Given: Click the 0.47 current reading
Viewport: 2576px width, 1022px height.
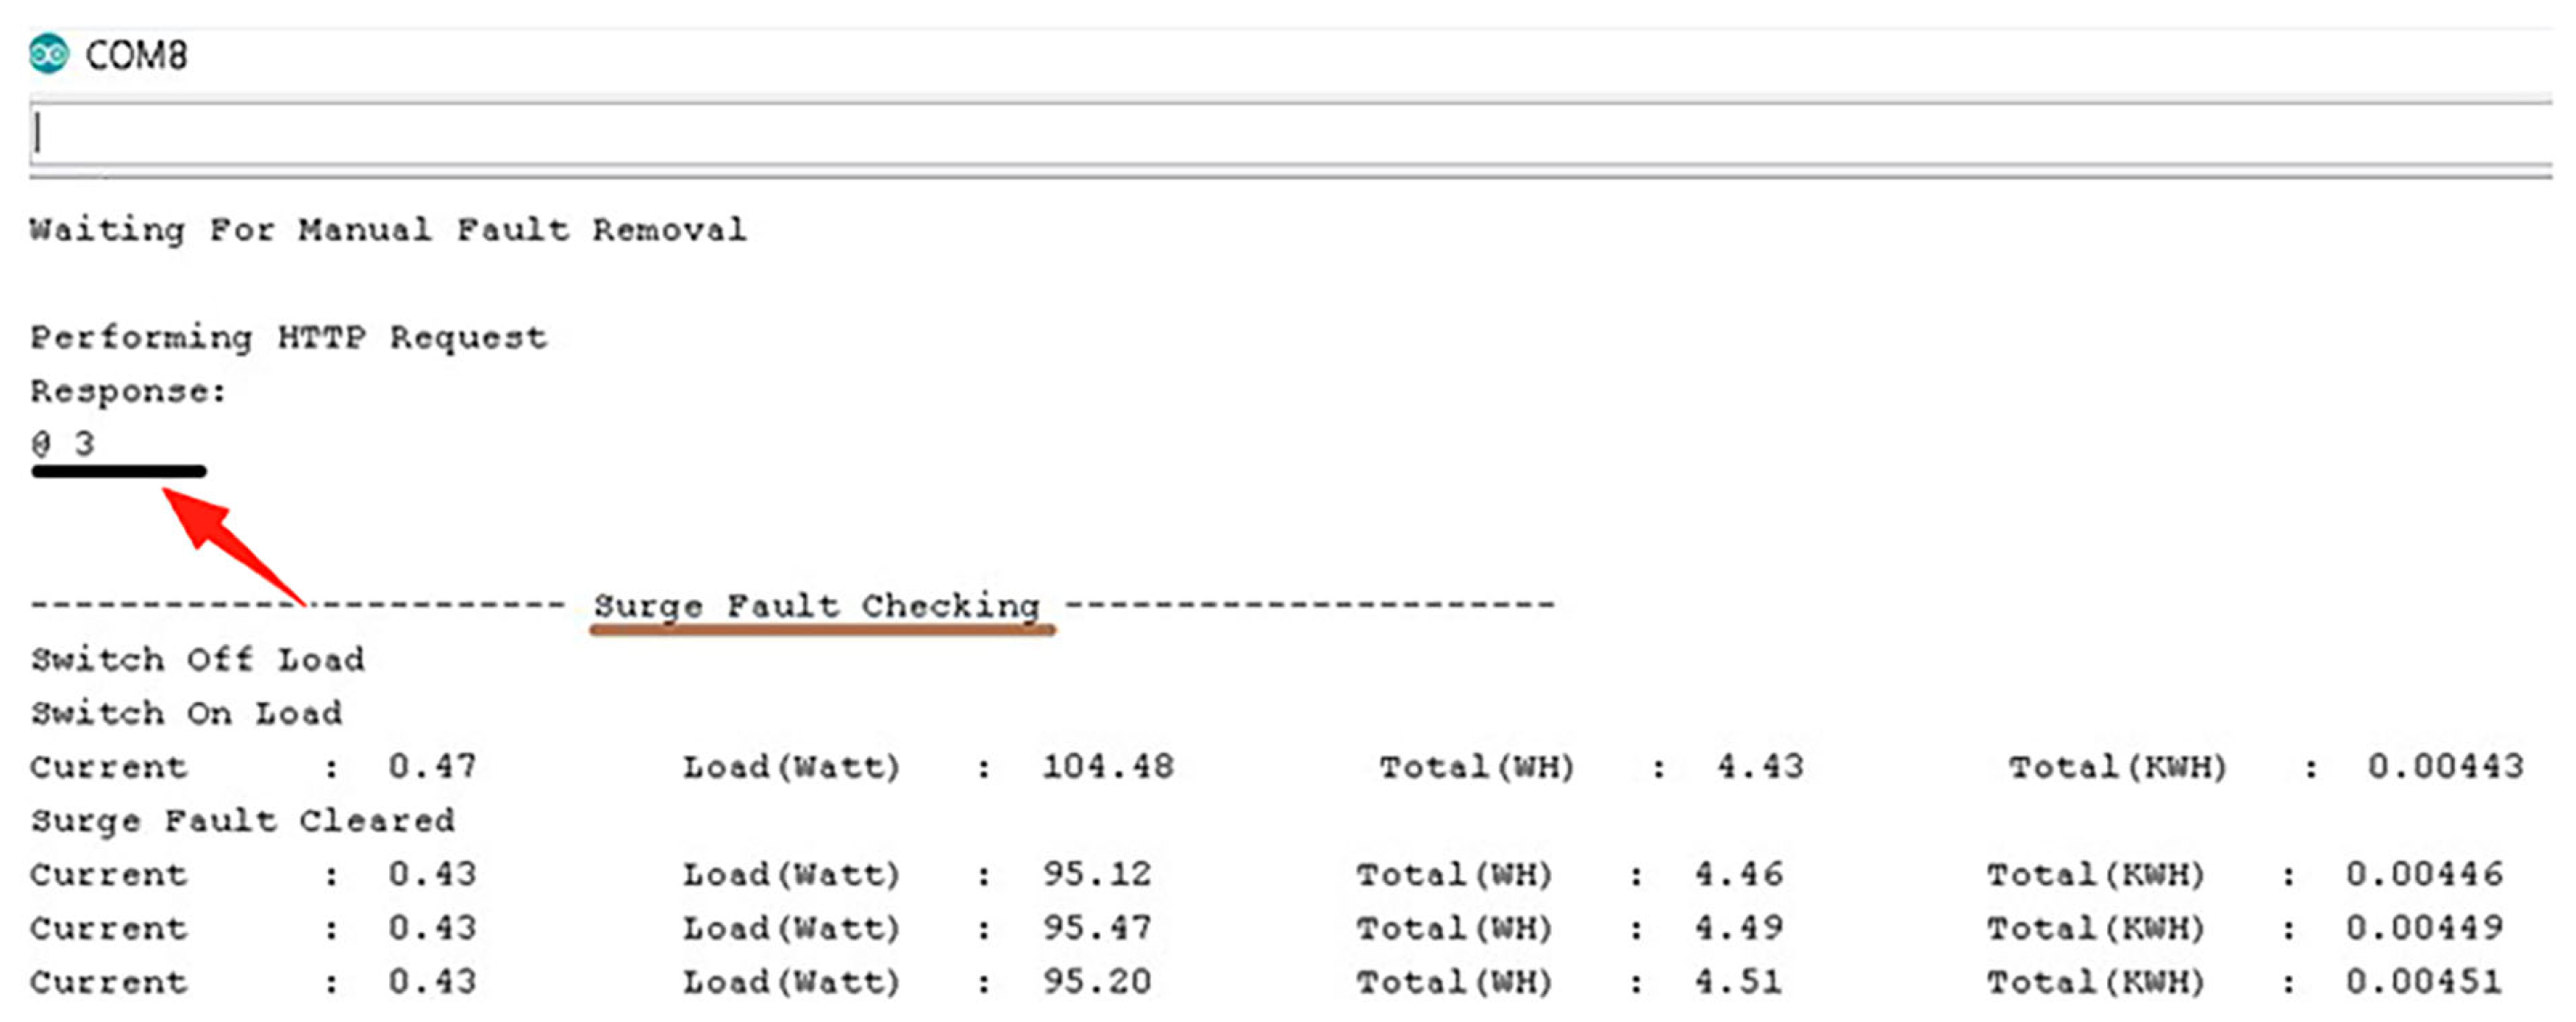Looking at the screenshot, I should click(x=432, y=767).
